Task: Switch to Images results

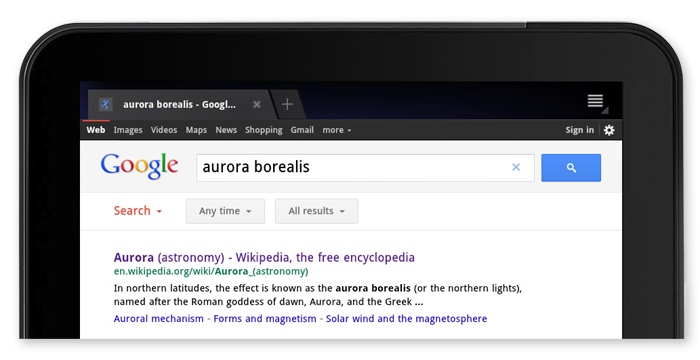Action: pos(128,130)
